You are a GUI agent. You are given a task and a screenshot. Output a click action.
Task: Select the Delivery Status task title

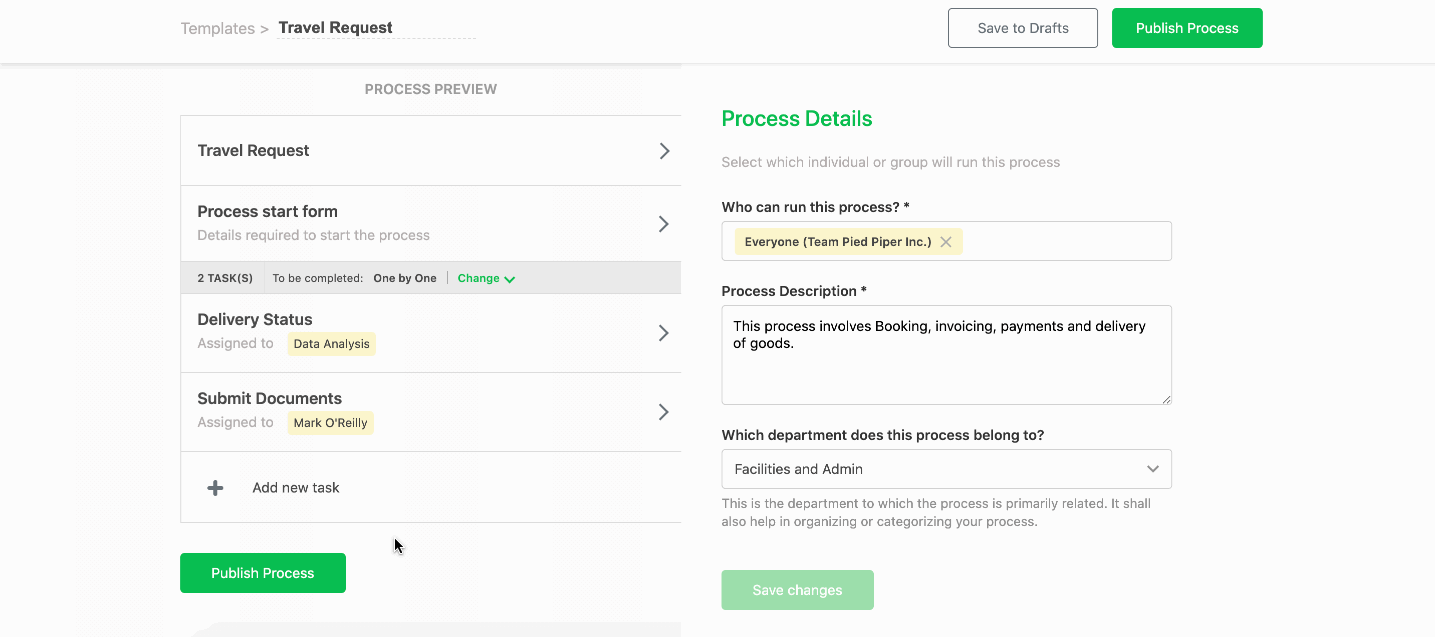(255, 320)
